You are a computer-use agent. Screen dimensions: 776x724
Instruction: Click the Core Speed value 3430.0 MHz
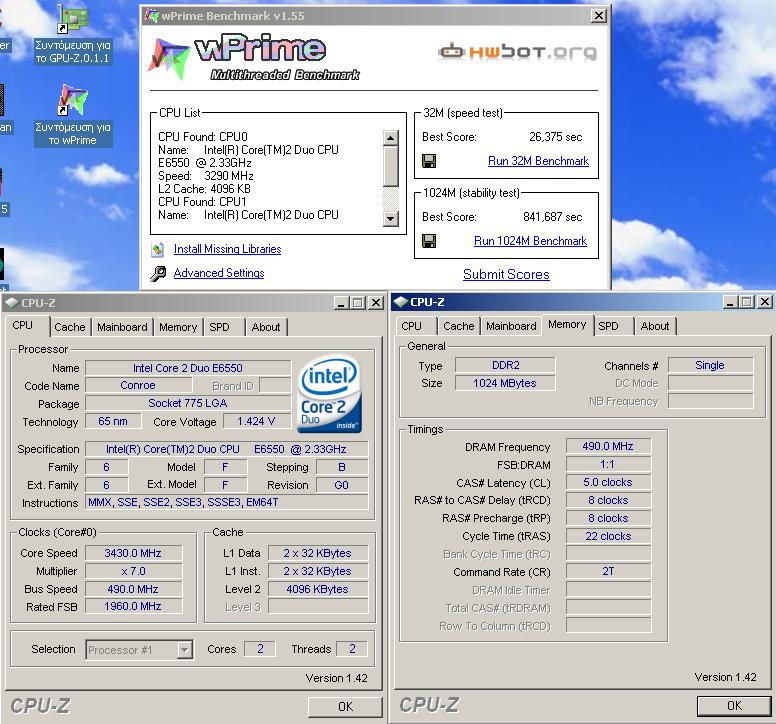pos(134,553)
